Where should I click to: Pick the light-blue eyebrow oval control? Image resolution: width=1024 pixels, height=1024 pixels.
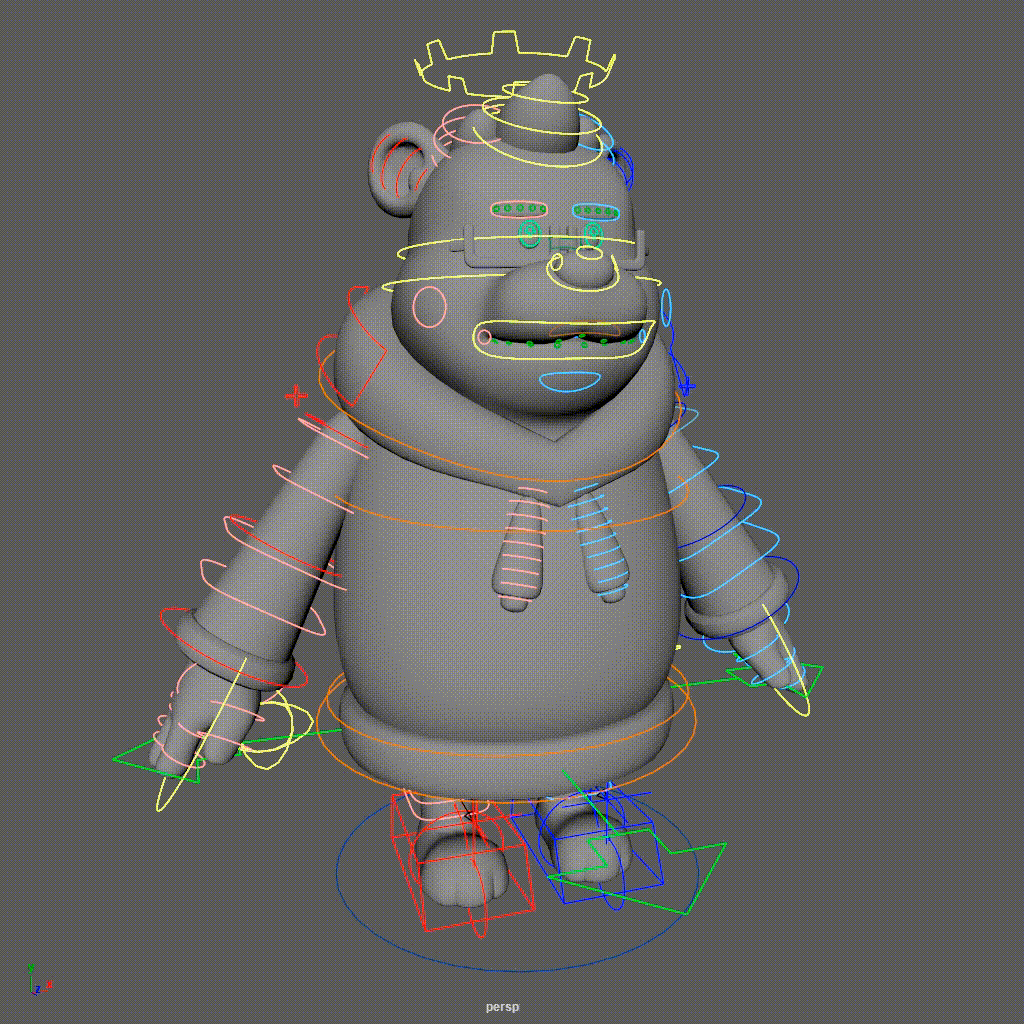click(x=595, y=210)
